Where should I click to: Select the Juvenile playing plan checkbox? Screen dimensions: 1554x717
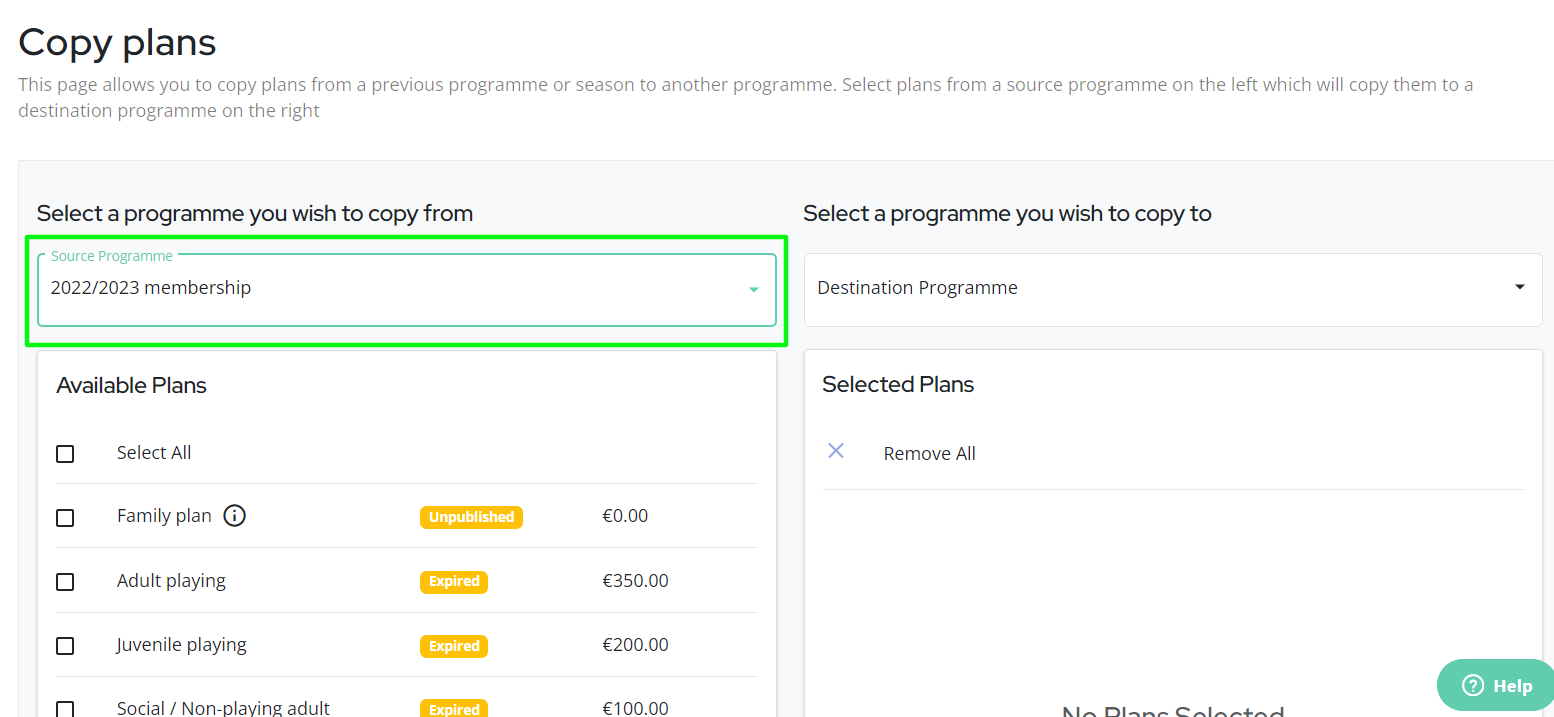(x=65, y=646)
